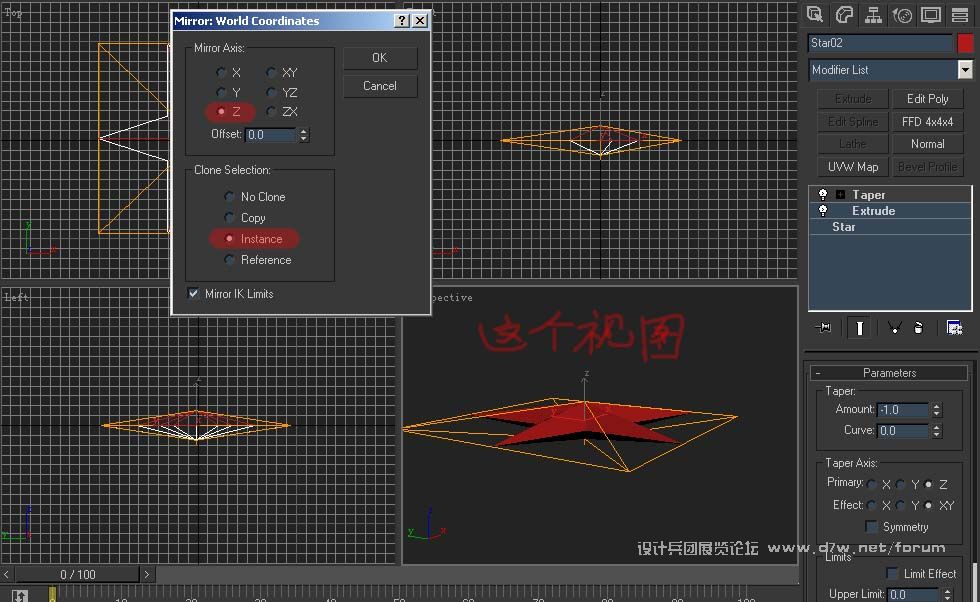Close the Mirror dialog with X
Image resolution: width=980 pixels, height=602 pixels.
point(420,21)
